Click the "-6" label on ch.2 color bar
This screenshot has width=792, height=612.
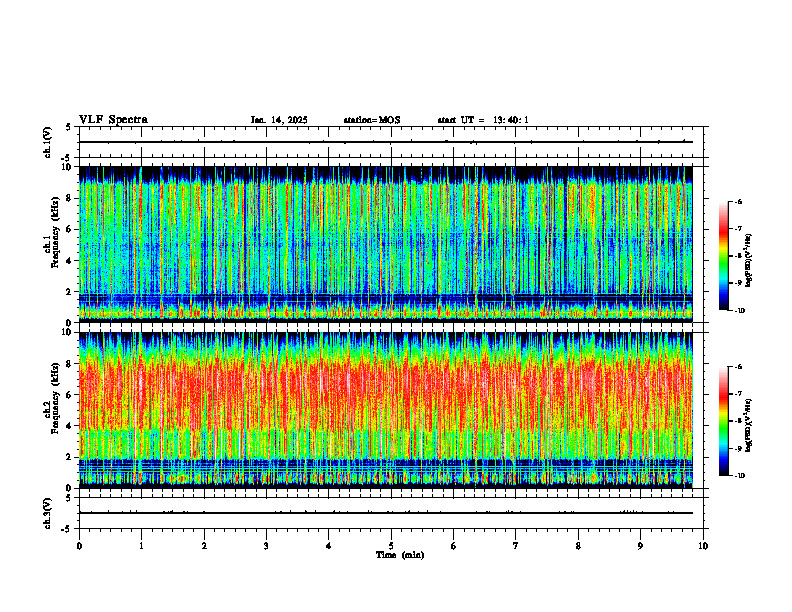738,367
